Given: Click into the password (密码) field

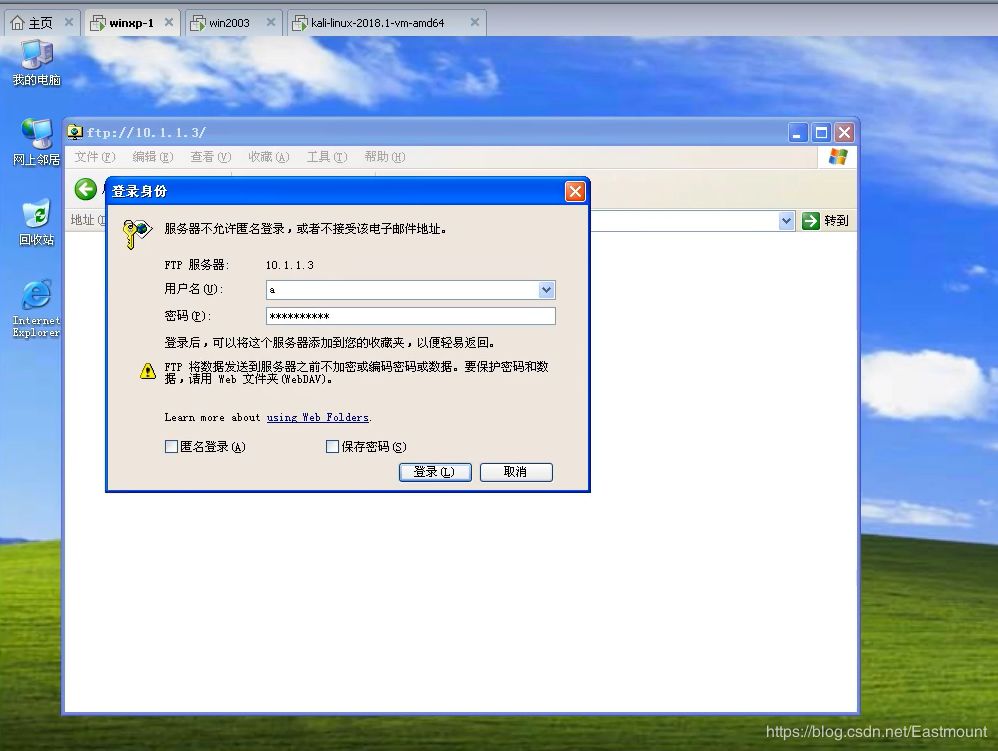Looking at the screenshot, I should 411,316.
